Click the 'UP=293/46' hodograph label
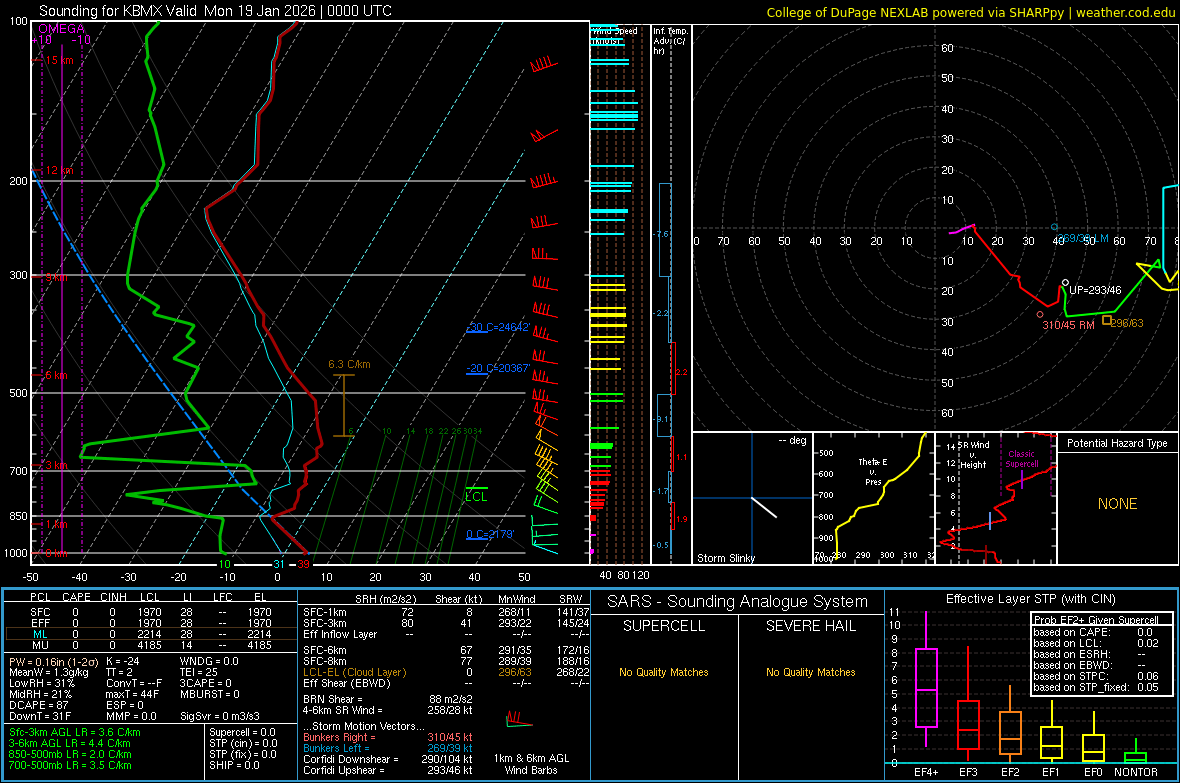1180x783 pixels. (1095, 290)
